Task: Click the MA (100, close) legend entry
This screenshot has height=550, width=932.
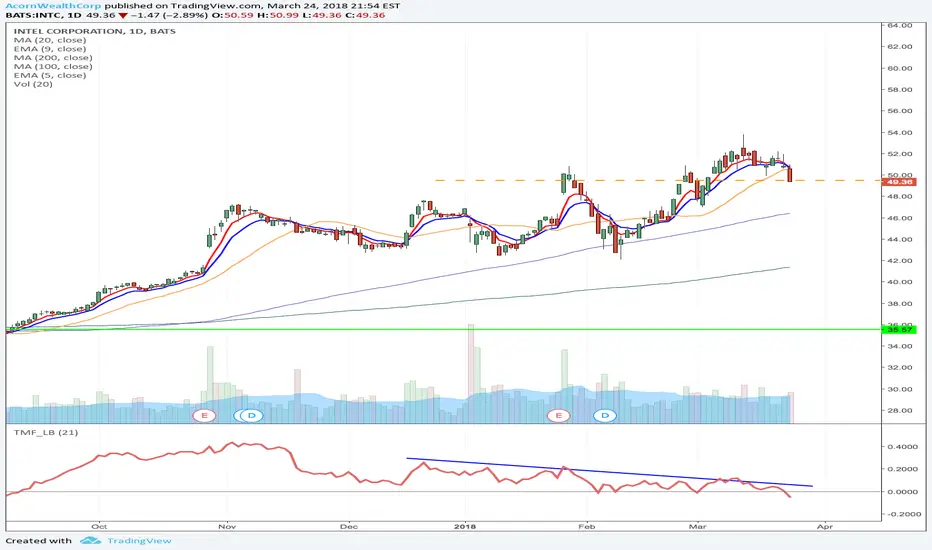Action: pyautogui.click(x=53, y=67)
